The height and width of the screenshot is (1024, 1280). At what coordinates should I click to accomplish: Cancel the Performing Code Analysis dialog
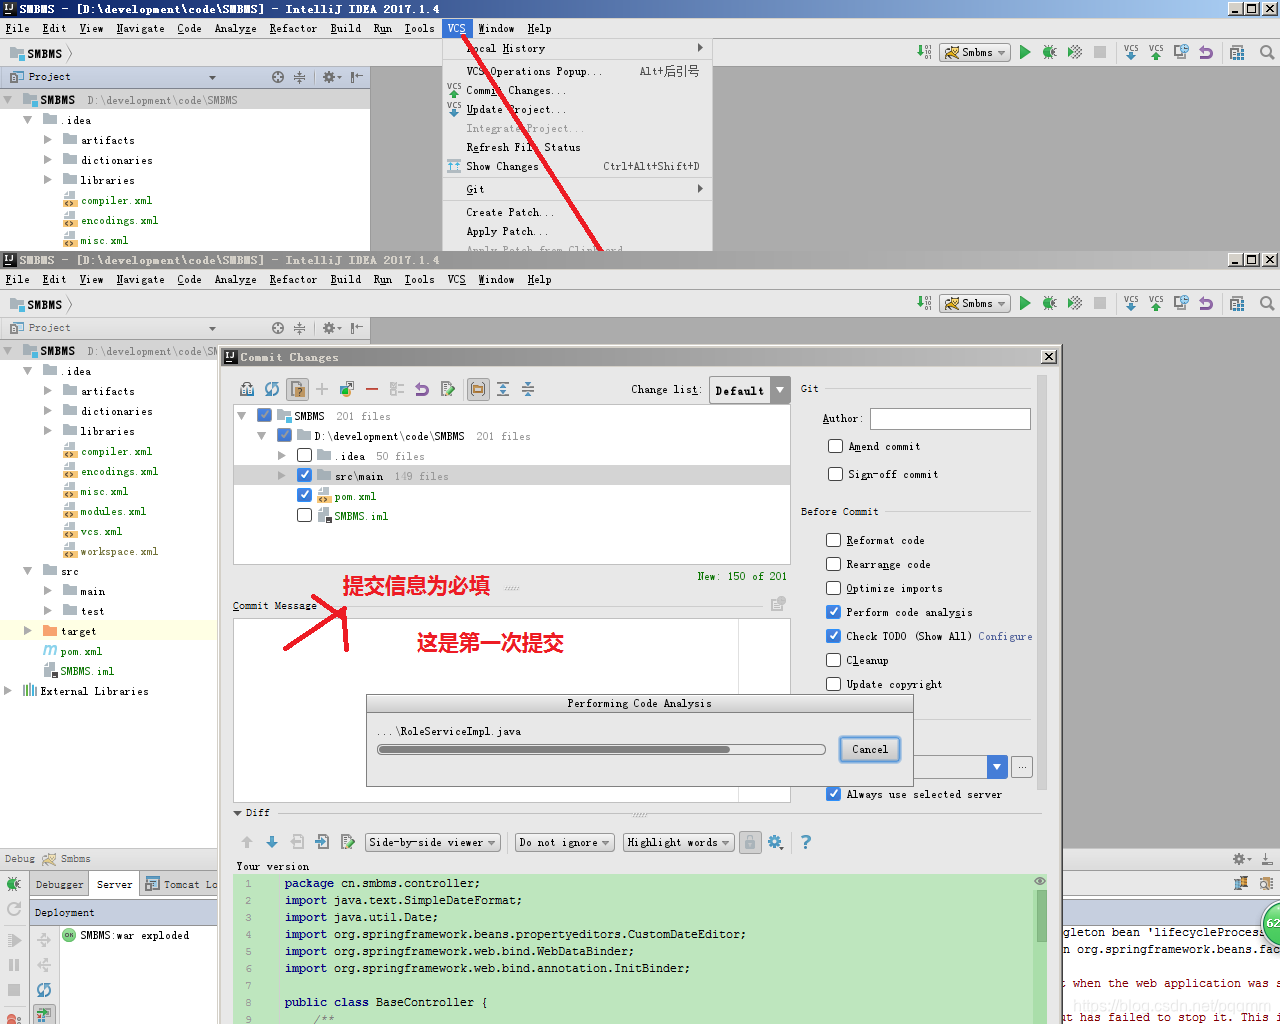point(870,749)
